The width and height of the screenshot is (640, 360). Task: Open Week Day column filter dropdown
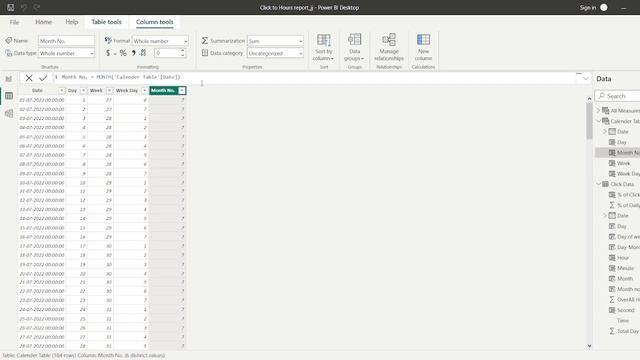coord(144,91)
